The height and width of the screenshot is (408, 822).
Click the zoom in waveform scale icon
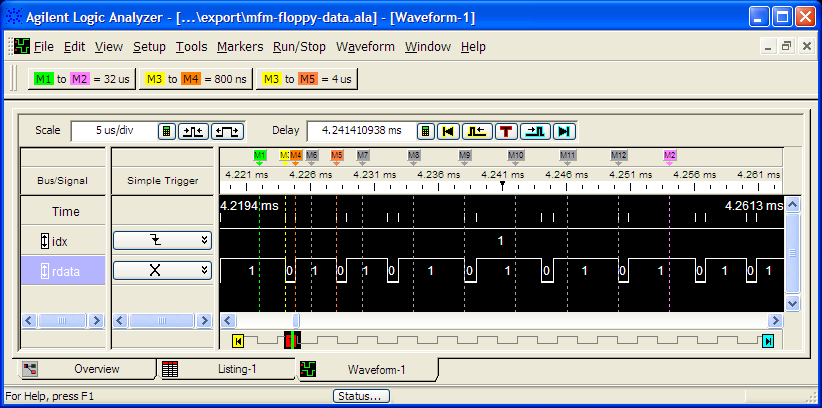point(228,131)
